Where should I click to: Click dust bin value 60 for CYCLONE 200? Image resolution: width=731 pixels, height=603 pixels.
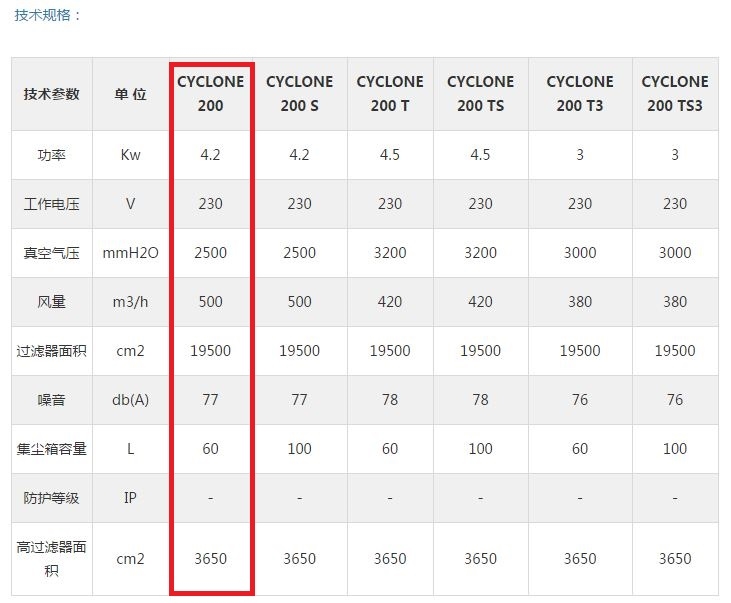pyautogui.click(x=211, y=449)
